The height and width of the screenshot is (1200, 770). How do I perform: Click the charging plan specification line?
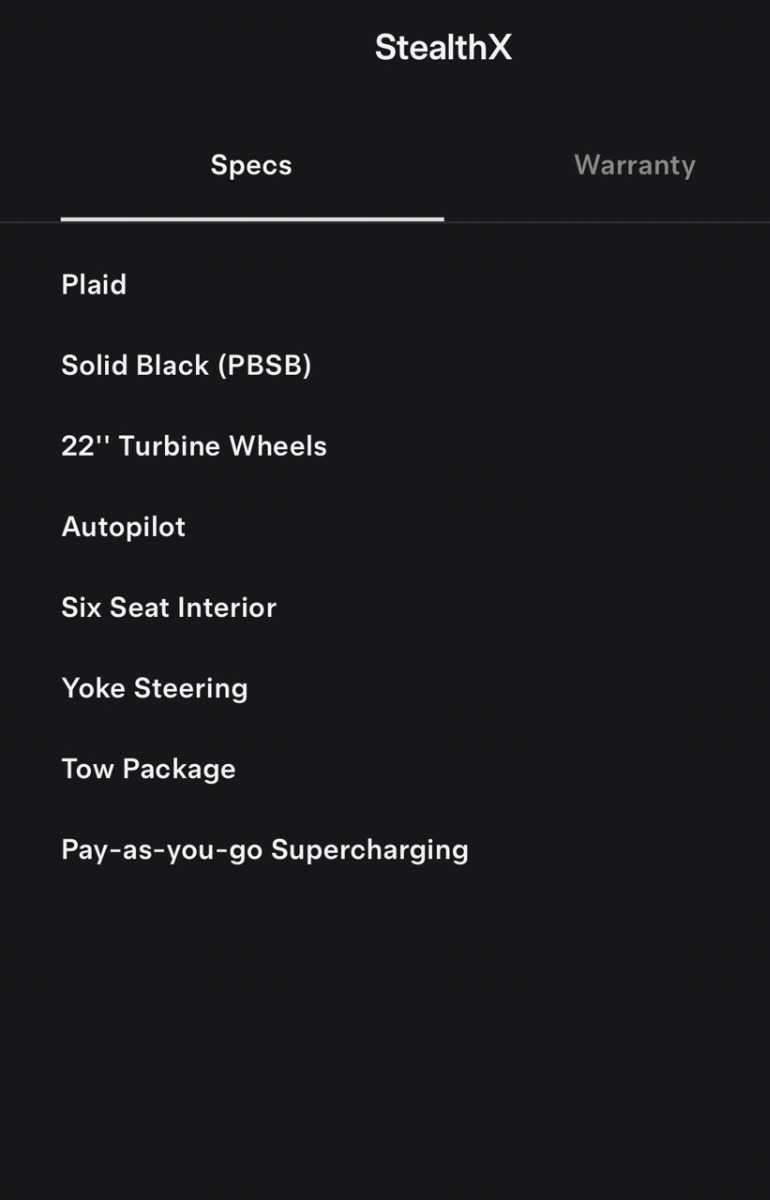pyautogui.click(x=265, y=850)
